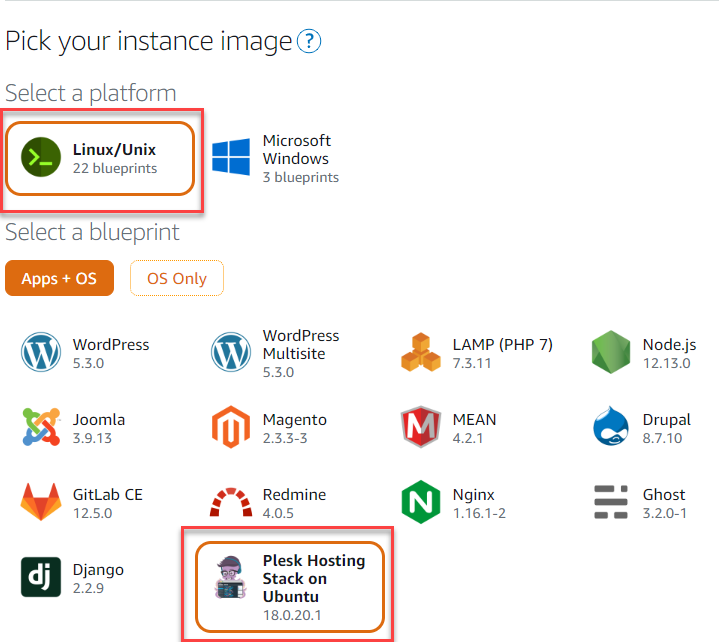Screen dimensions: 719x642
Task: Click version 12.5.0 under GitLab CE
Action: pyautogui.click(x=92, y=513)
